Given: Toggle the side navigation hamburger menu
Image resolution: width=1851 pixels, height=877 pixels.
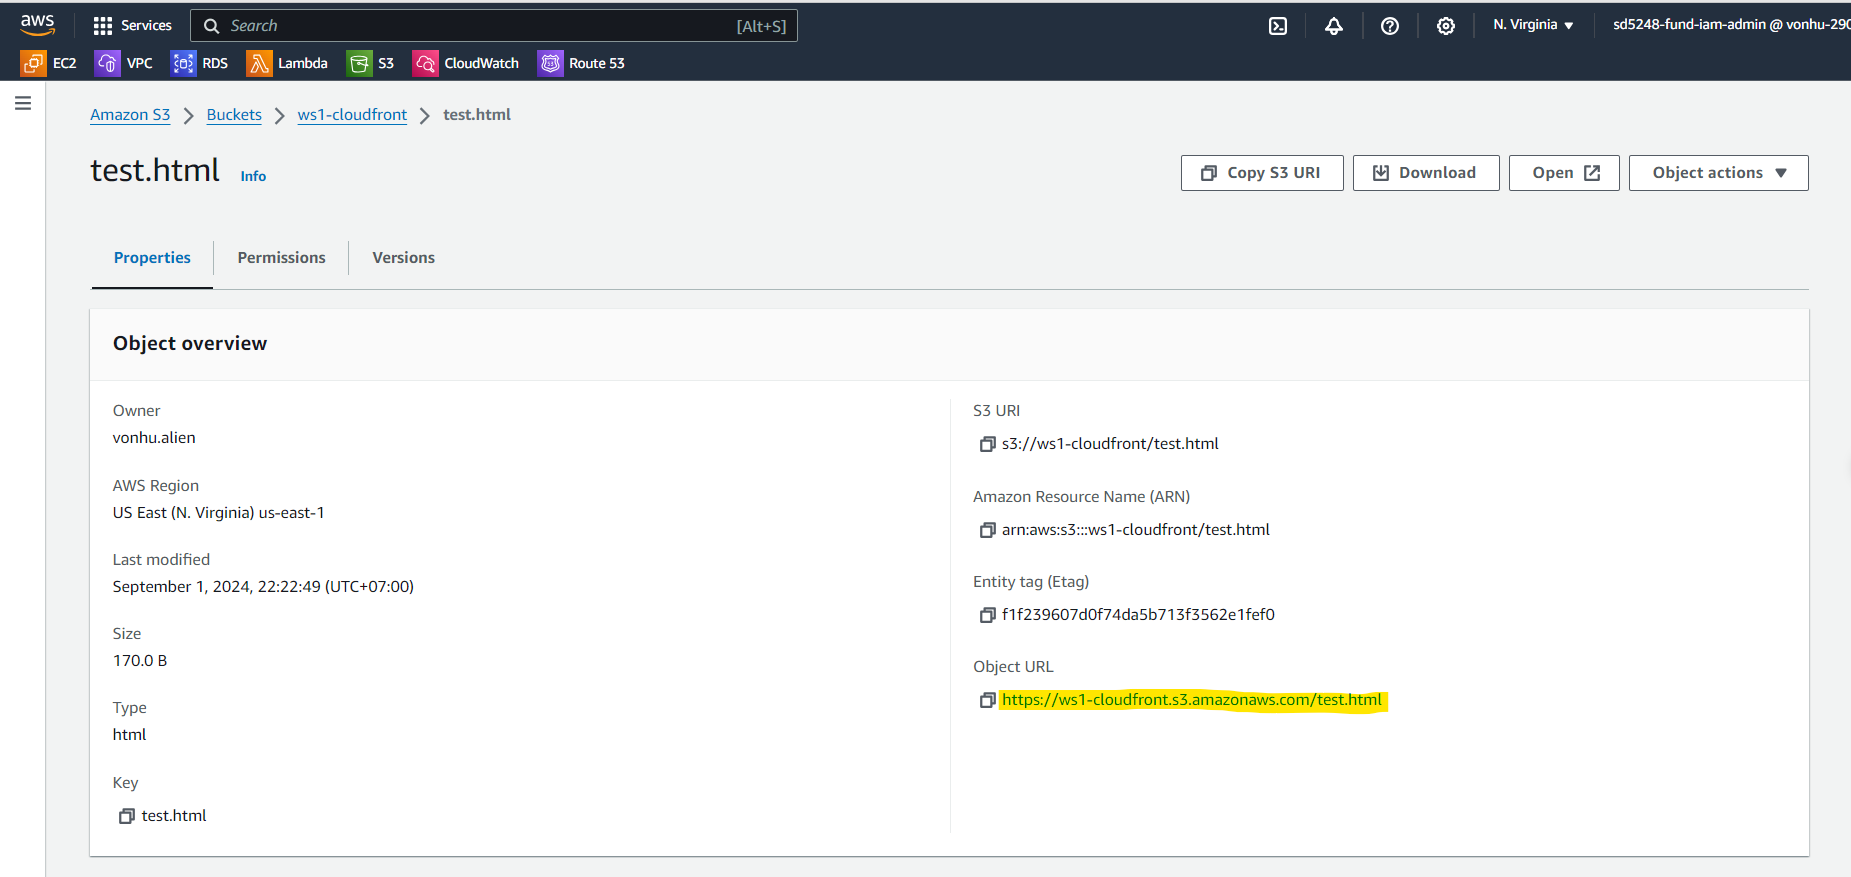Looking at the screenshot, I should pos(23,103).
